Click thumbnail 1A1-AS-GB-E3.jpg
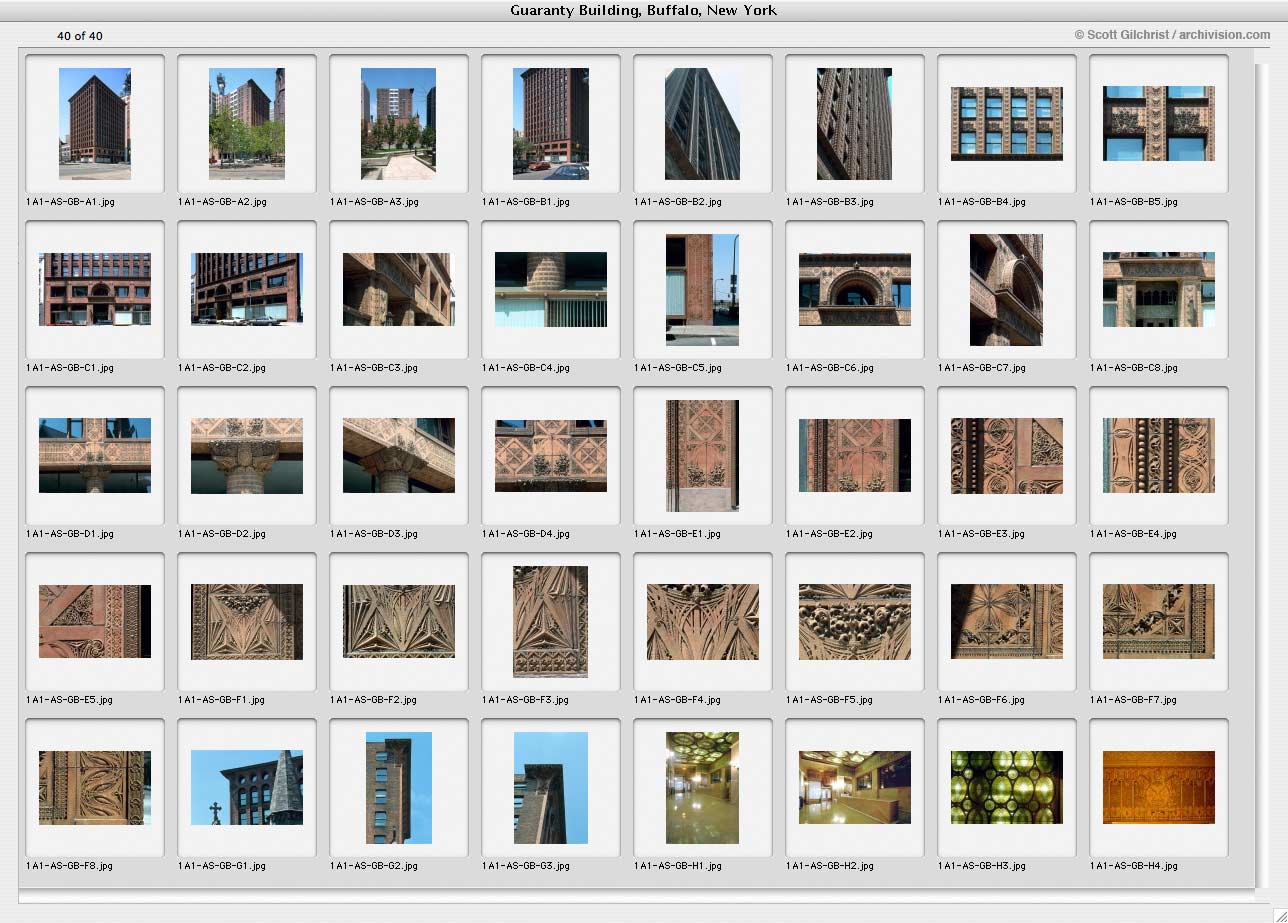The width and height of the screenshot is (1288, 923). 1007,455
